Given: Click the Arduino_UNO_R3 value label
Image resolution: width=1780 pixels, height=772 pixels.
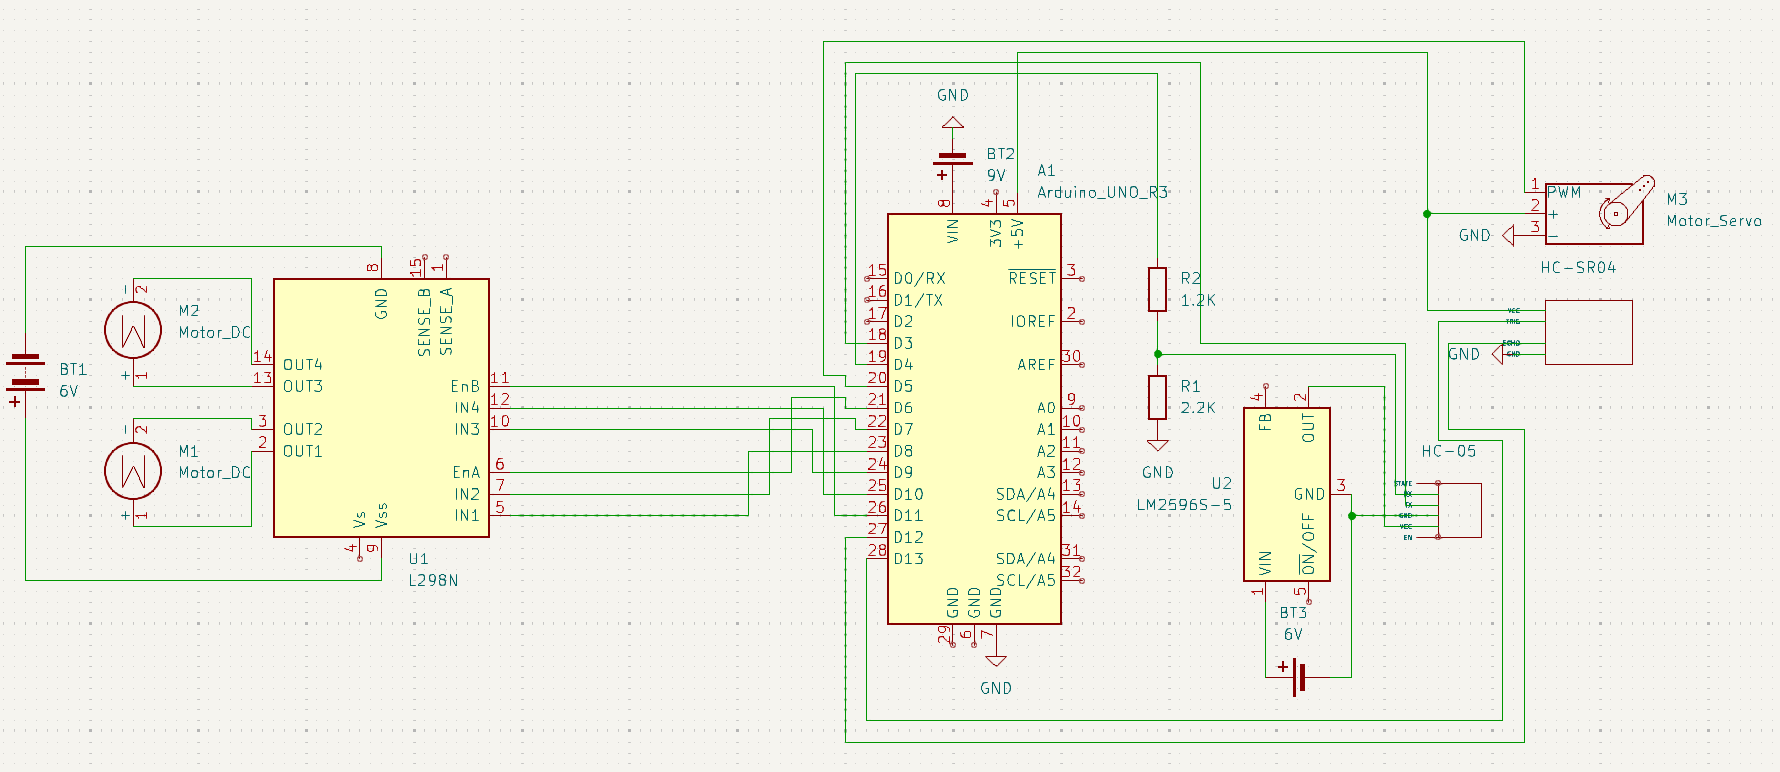Looking at the screenshot, I should (1102, 192).
